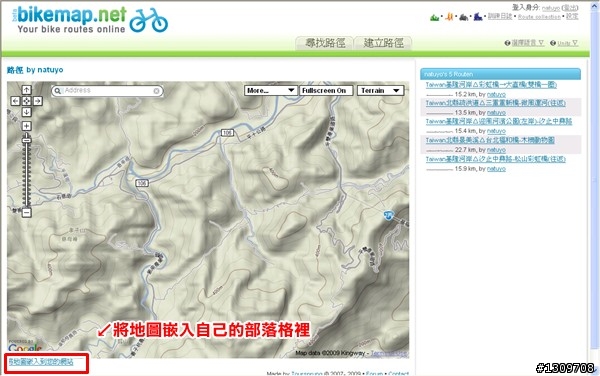Open the natuyo profile link at top
600x376 pixels.
[x=551, y=8]
